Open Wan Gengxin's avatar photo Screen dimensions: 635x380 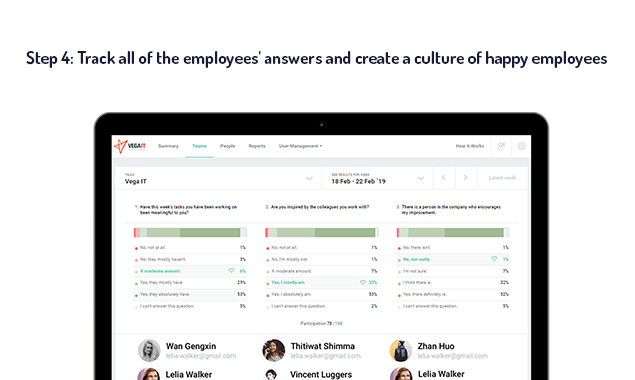149,350
